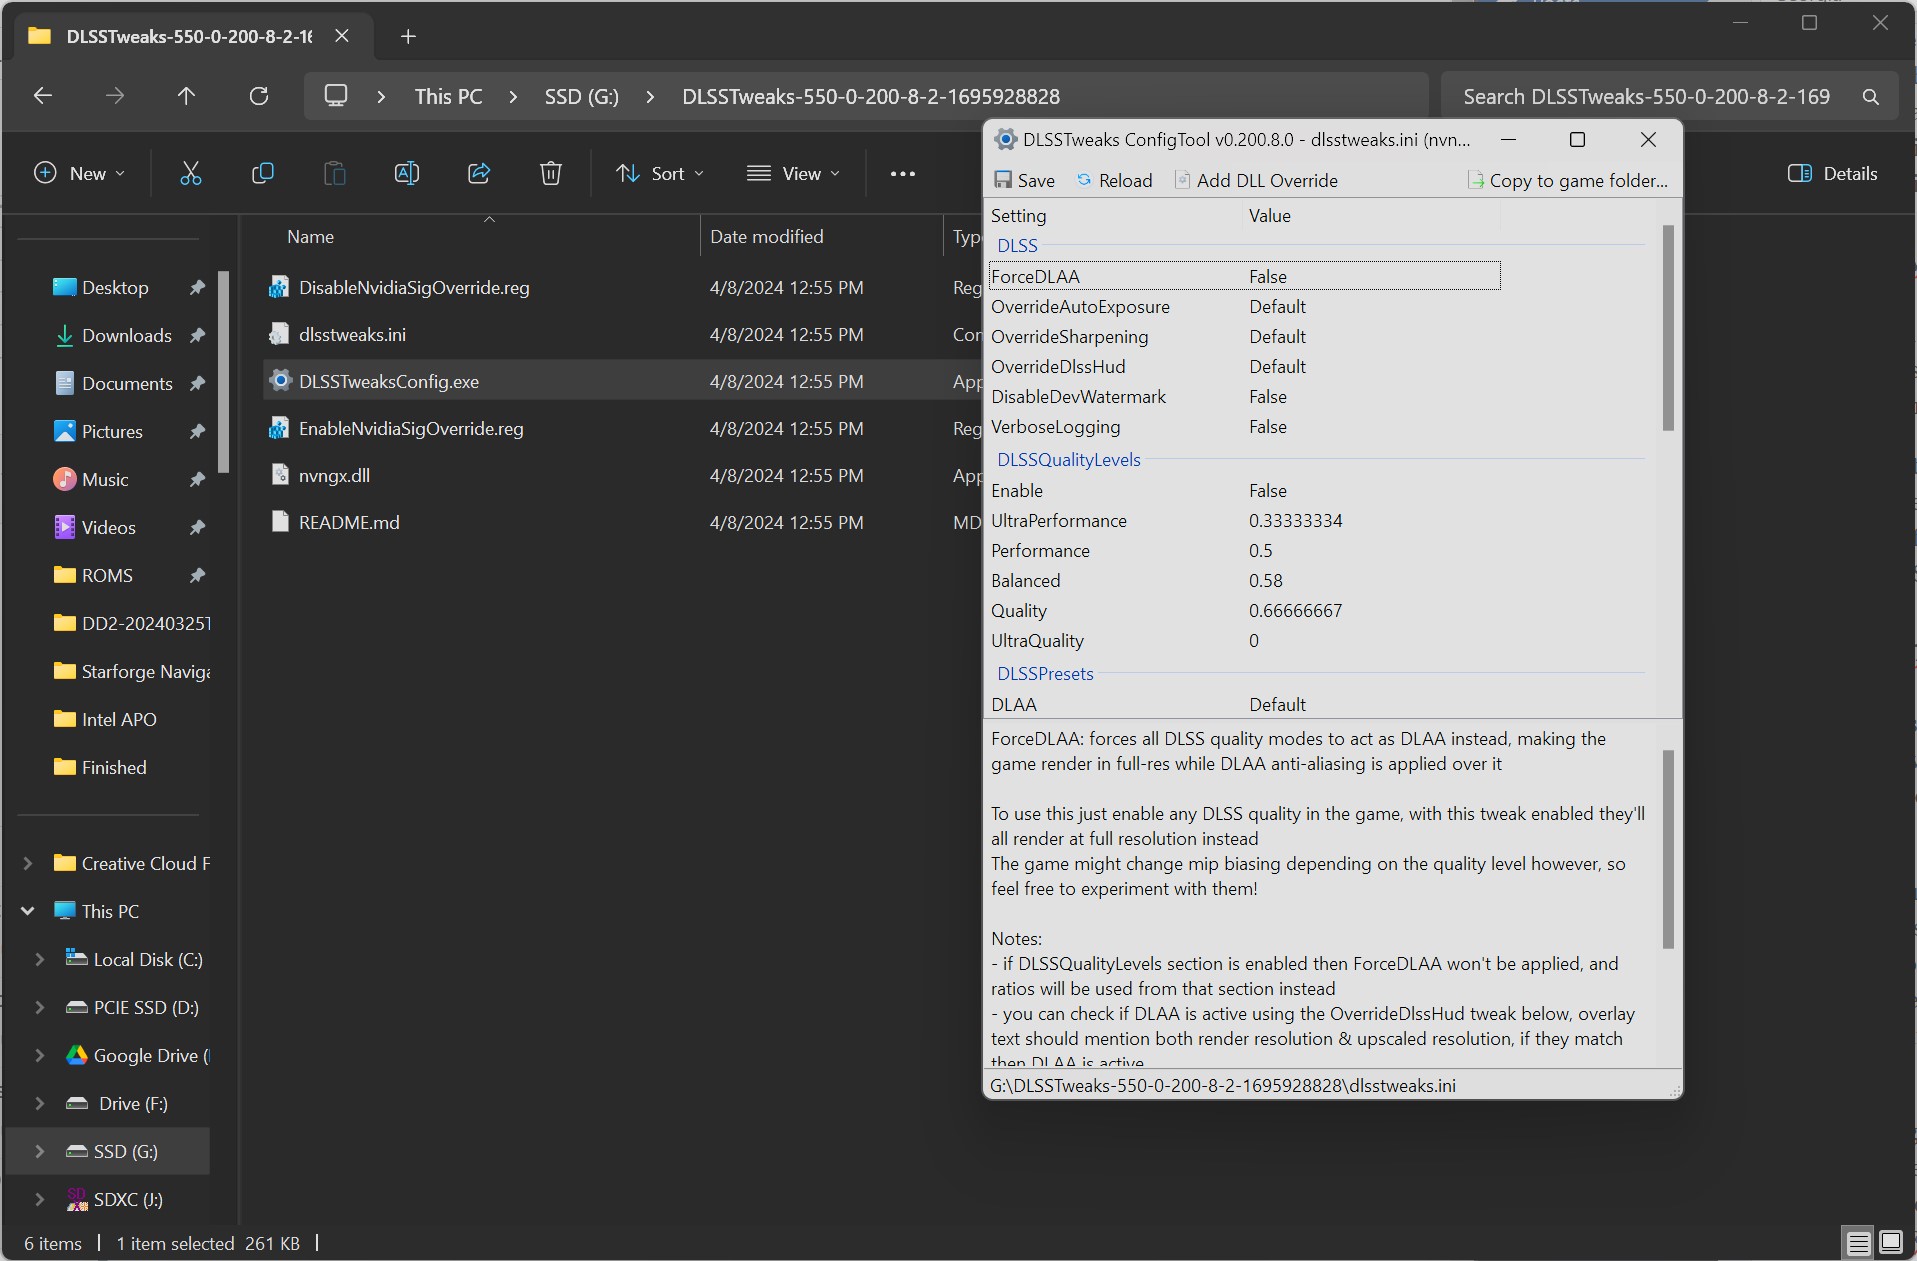The width and height of the screenshot is (1917, 1261).
Task: Select DLSSQualityLevels Enable value False
Action: tap(1267, 490)
